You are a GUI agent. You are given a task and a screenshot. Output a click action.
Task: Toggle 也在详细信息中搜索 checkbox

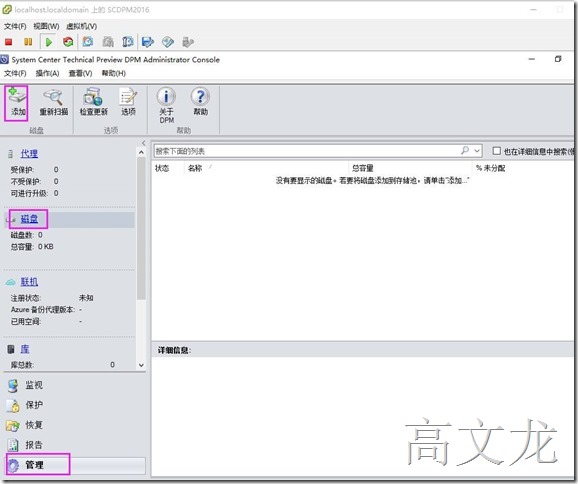click(x=497, y=151)
